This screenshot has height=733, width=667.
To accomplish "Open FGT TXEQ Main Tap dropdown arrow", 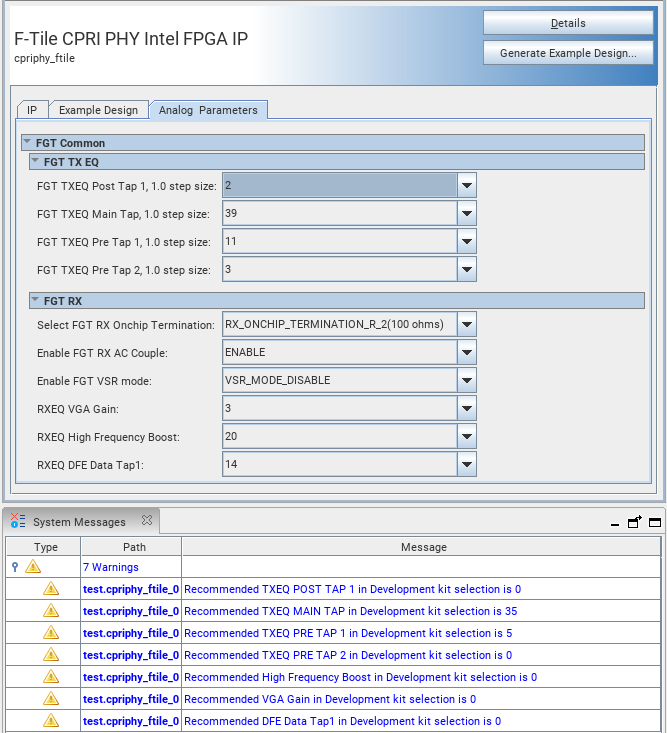I will (466, 214).
